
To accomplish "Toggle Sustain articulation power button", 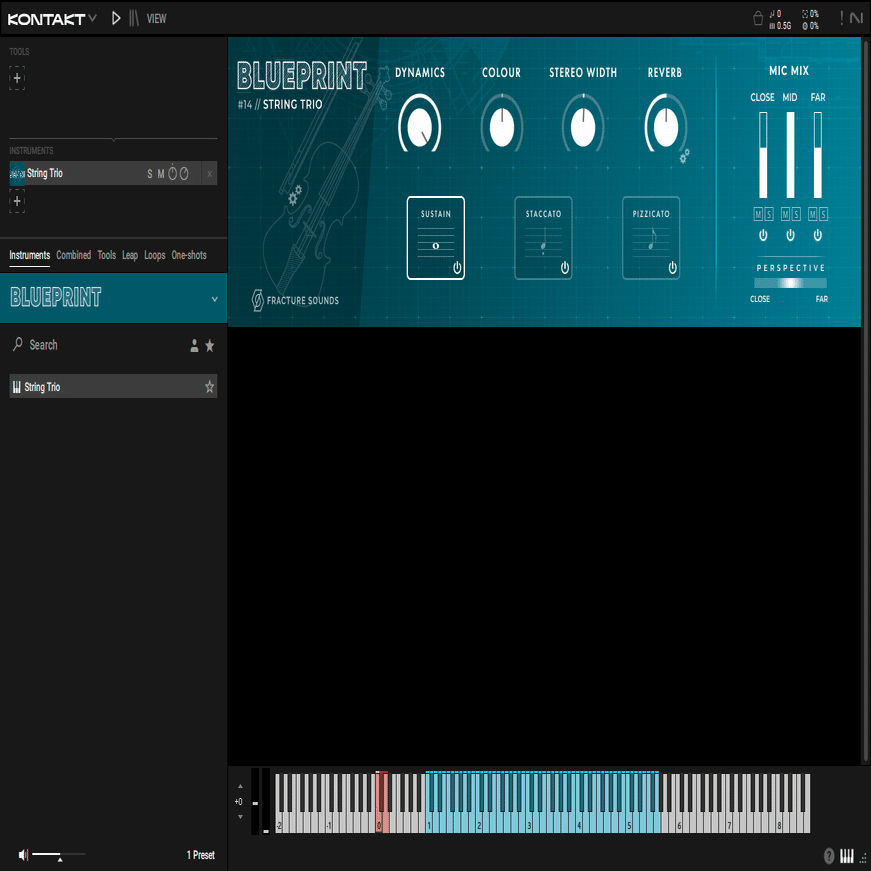I will [457, 268].
